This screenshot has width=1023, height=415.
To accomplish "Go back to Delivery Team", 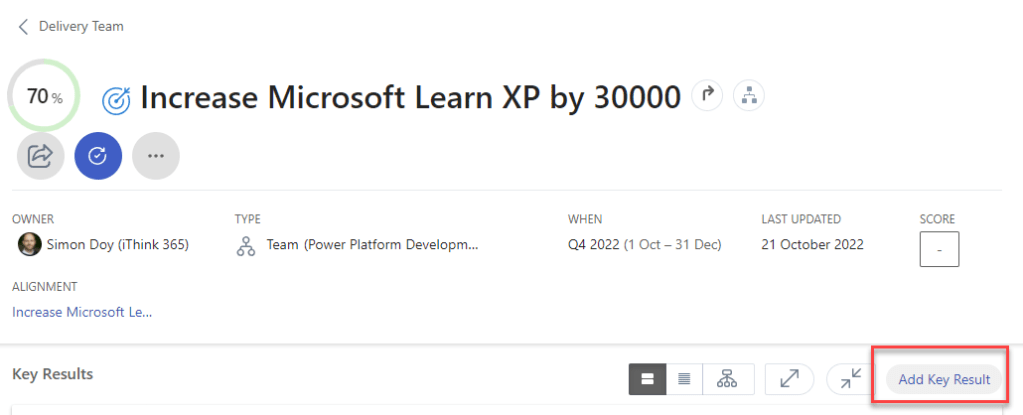I will (x=80, y=26).
